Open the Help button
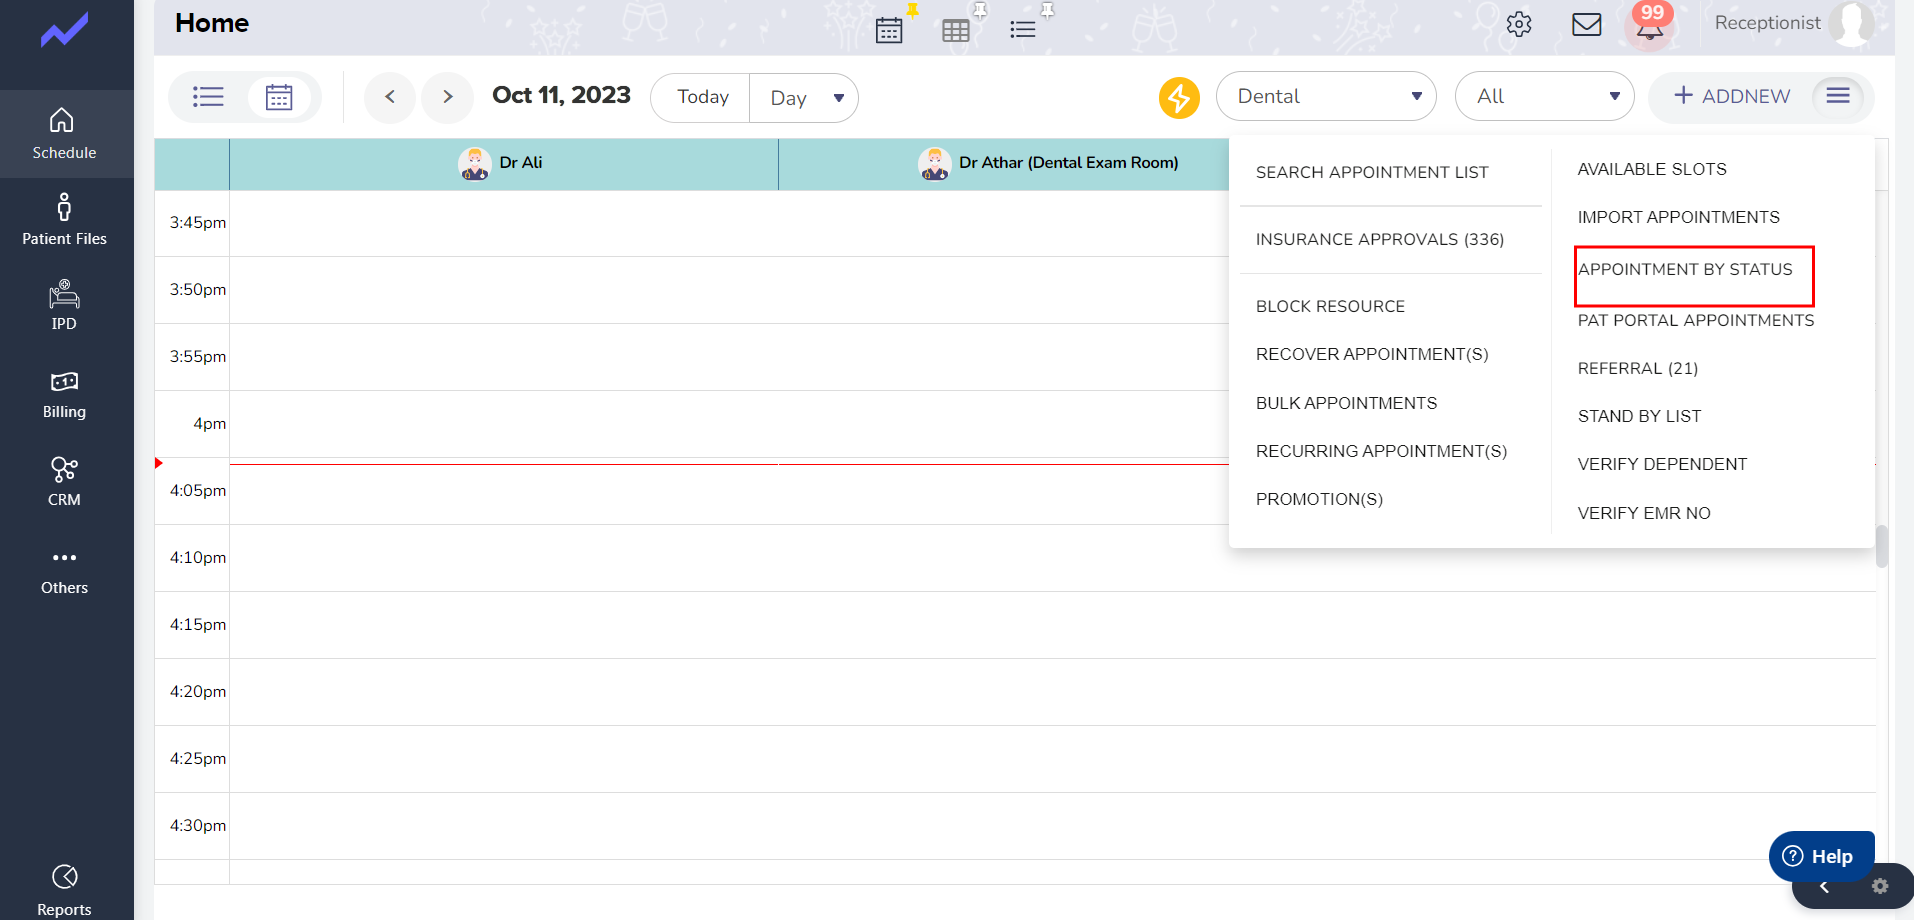 (1820, 856)
